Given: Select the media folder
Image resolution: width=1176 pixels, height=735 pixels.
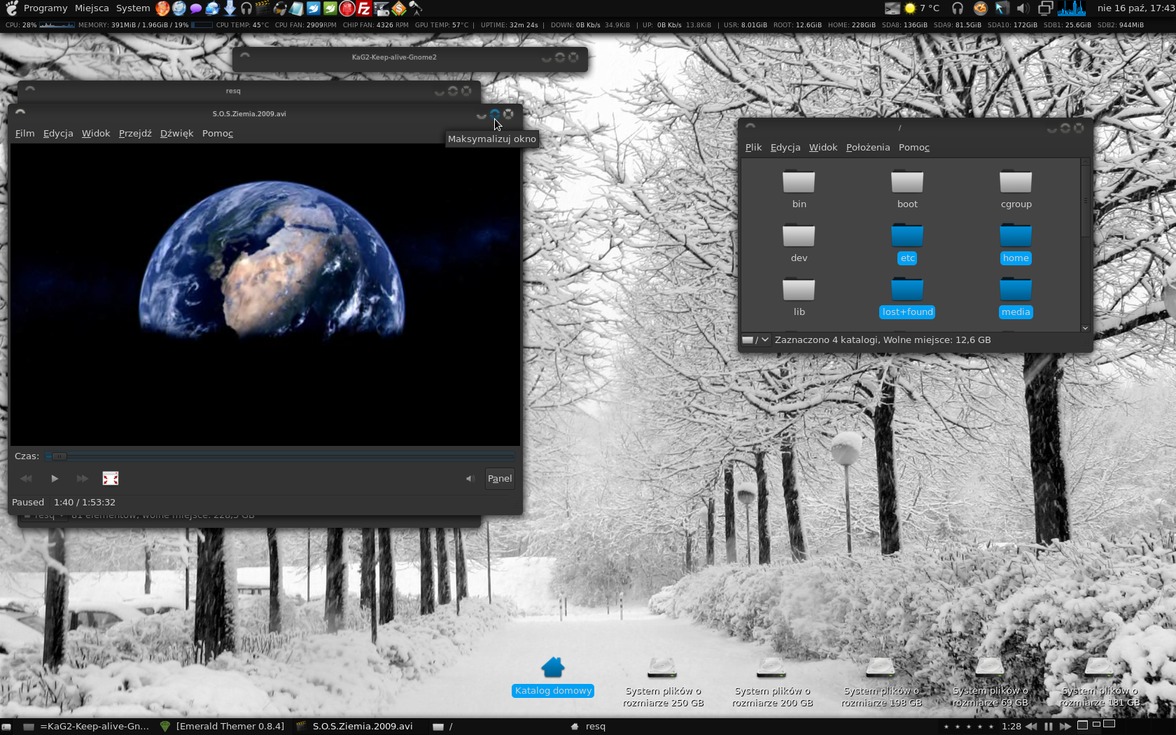Looking at the screenshot, I should pos(1016,298).
